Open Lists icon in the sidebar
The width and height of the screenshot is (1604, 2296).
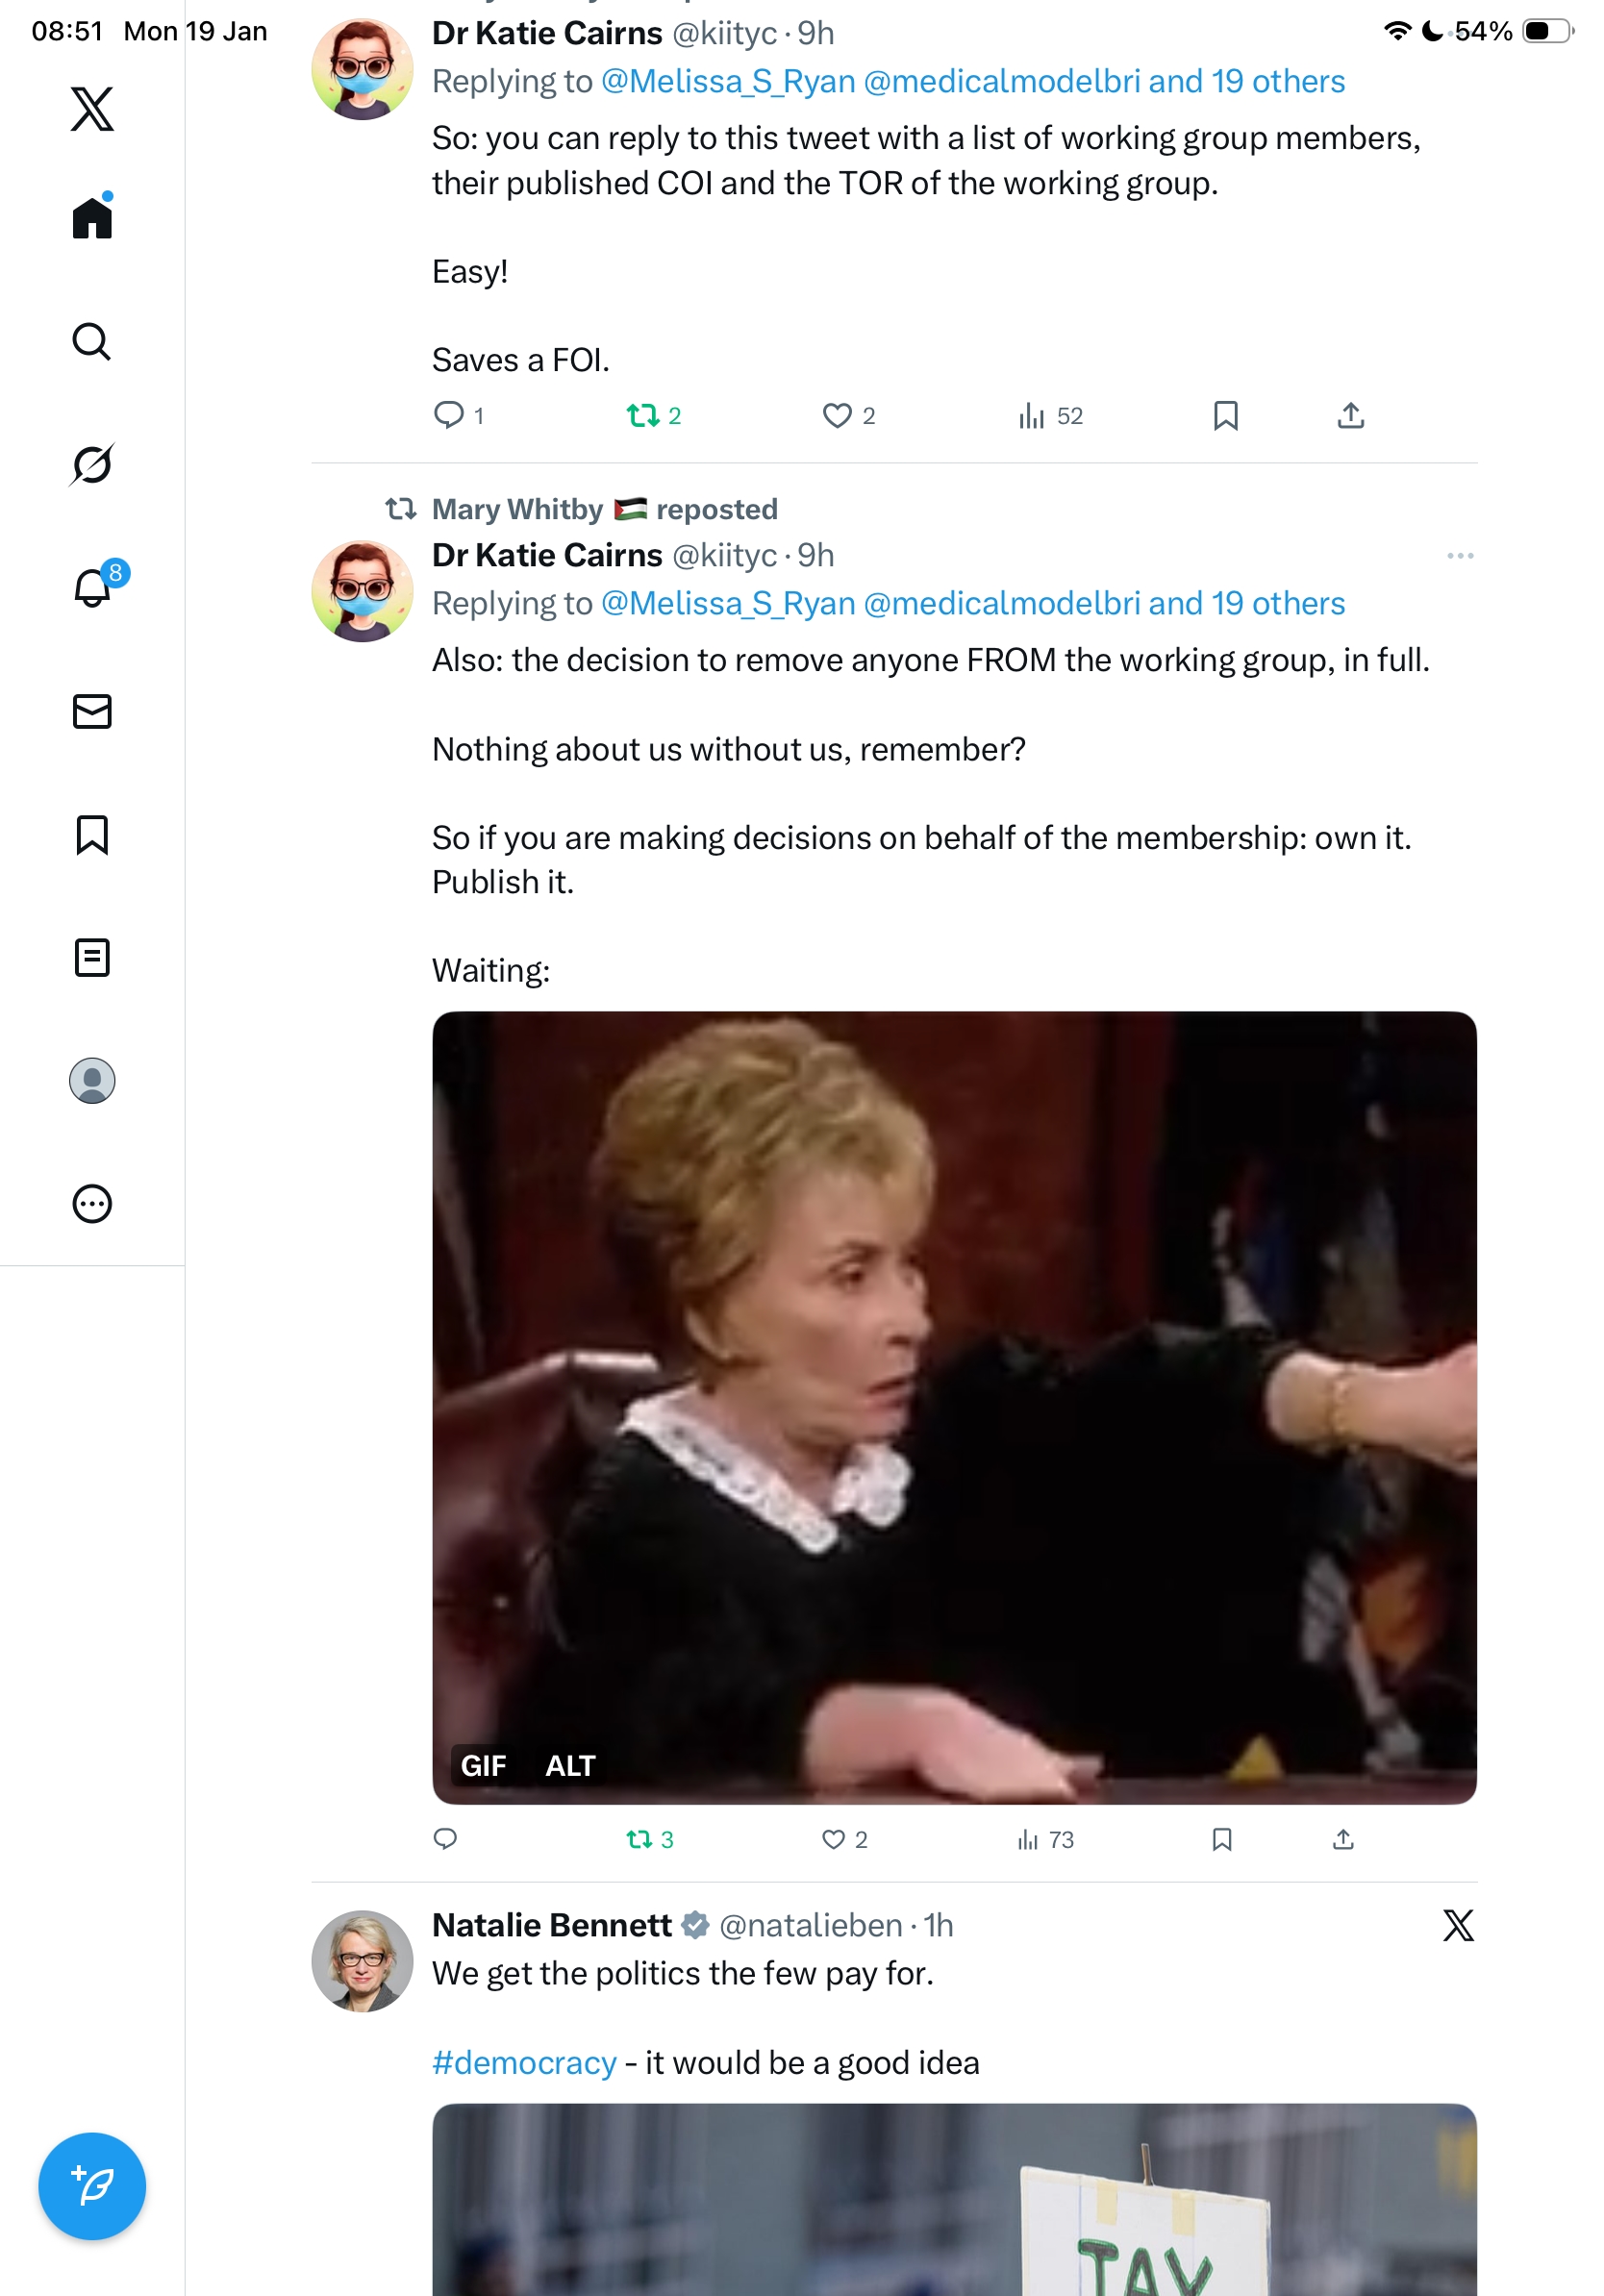pyautogui.click(x=92, y=957)
